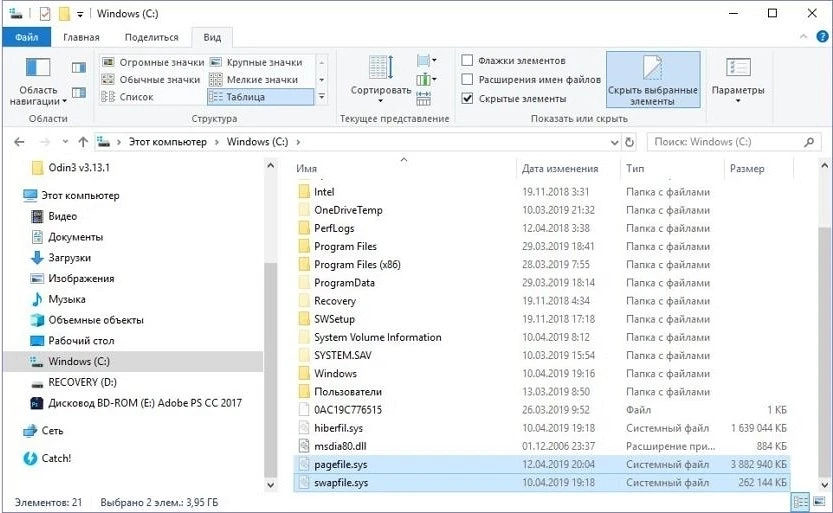Choose the Список layout
Image resolution: width=833 pixels, height=513 pixels.
point(128,97)
